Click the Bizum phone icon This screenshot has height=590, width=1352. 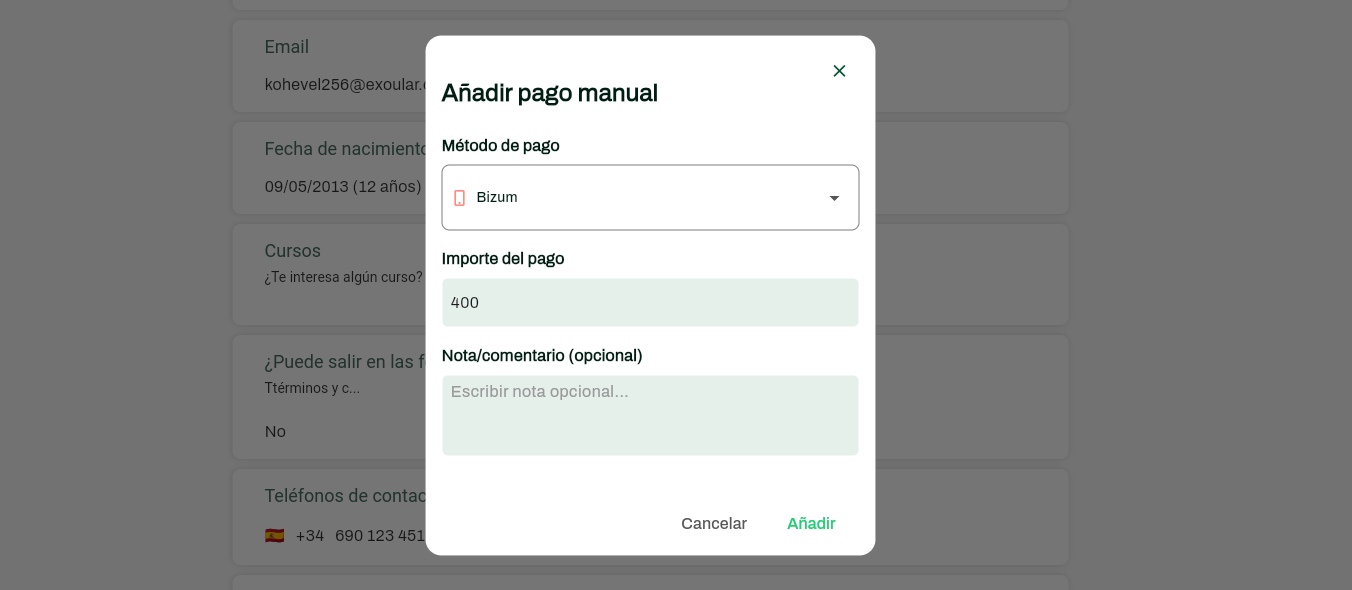click(459, 198)
